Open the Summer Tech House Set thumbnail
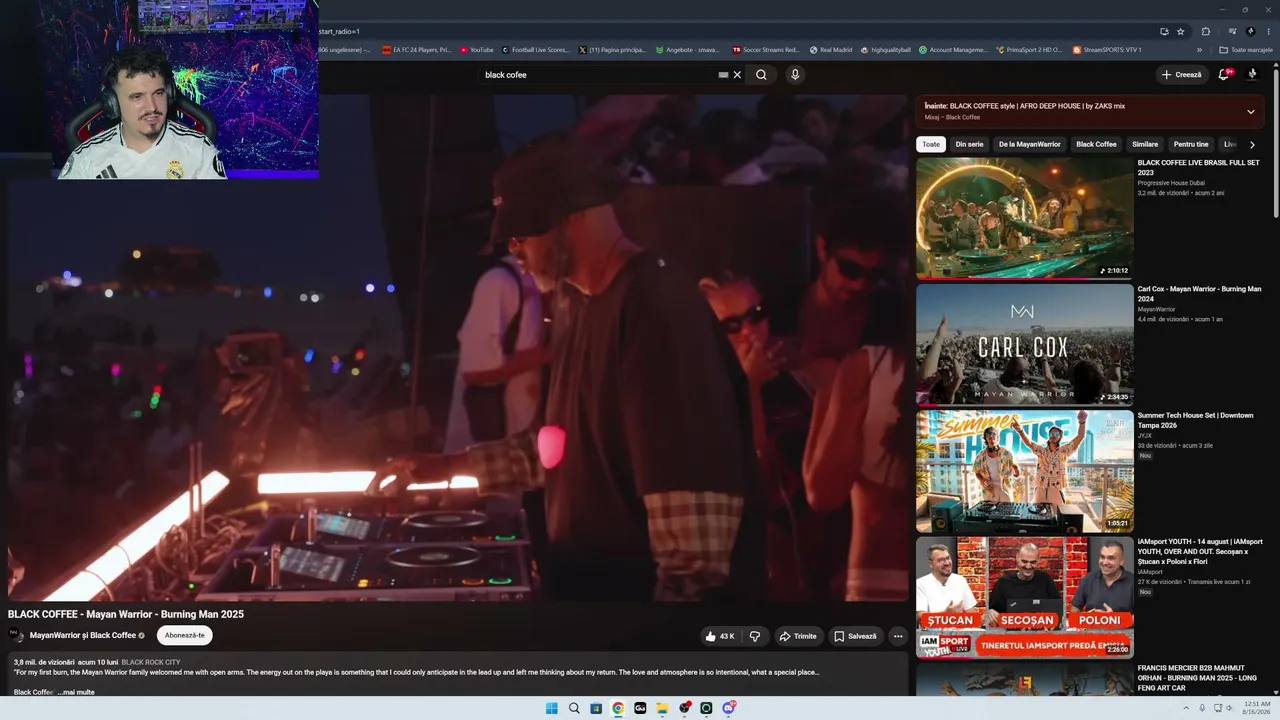The width and height of the screenshot is (1280, 720). (x=1025, y=471)
